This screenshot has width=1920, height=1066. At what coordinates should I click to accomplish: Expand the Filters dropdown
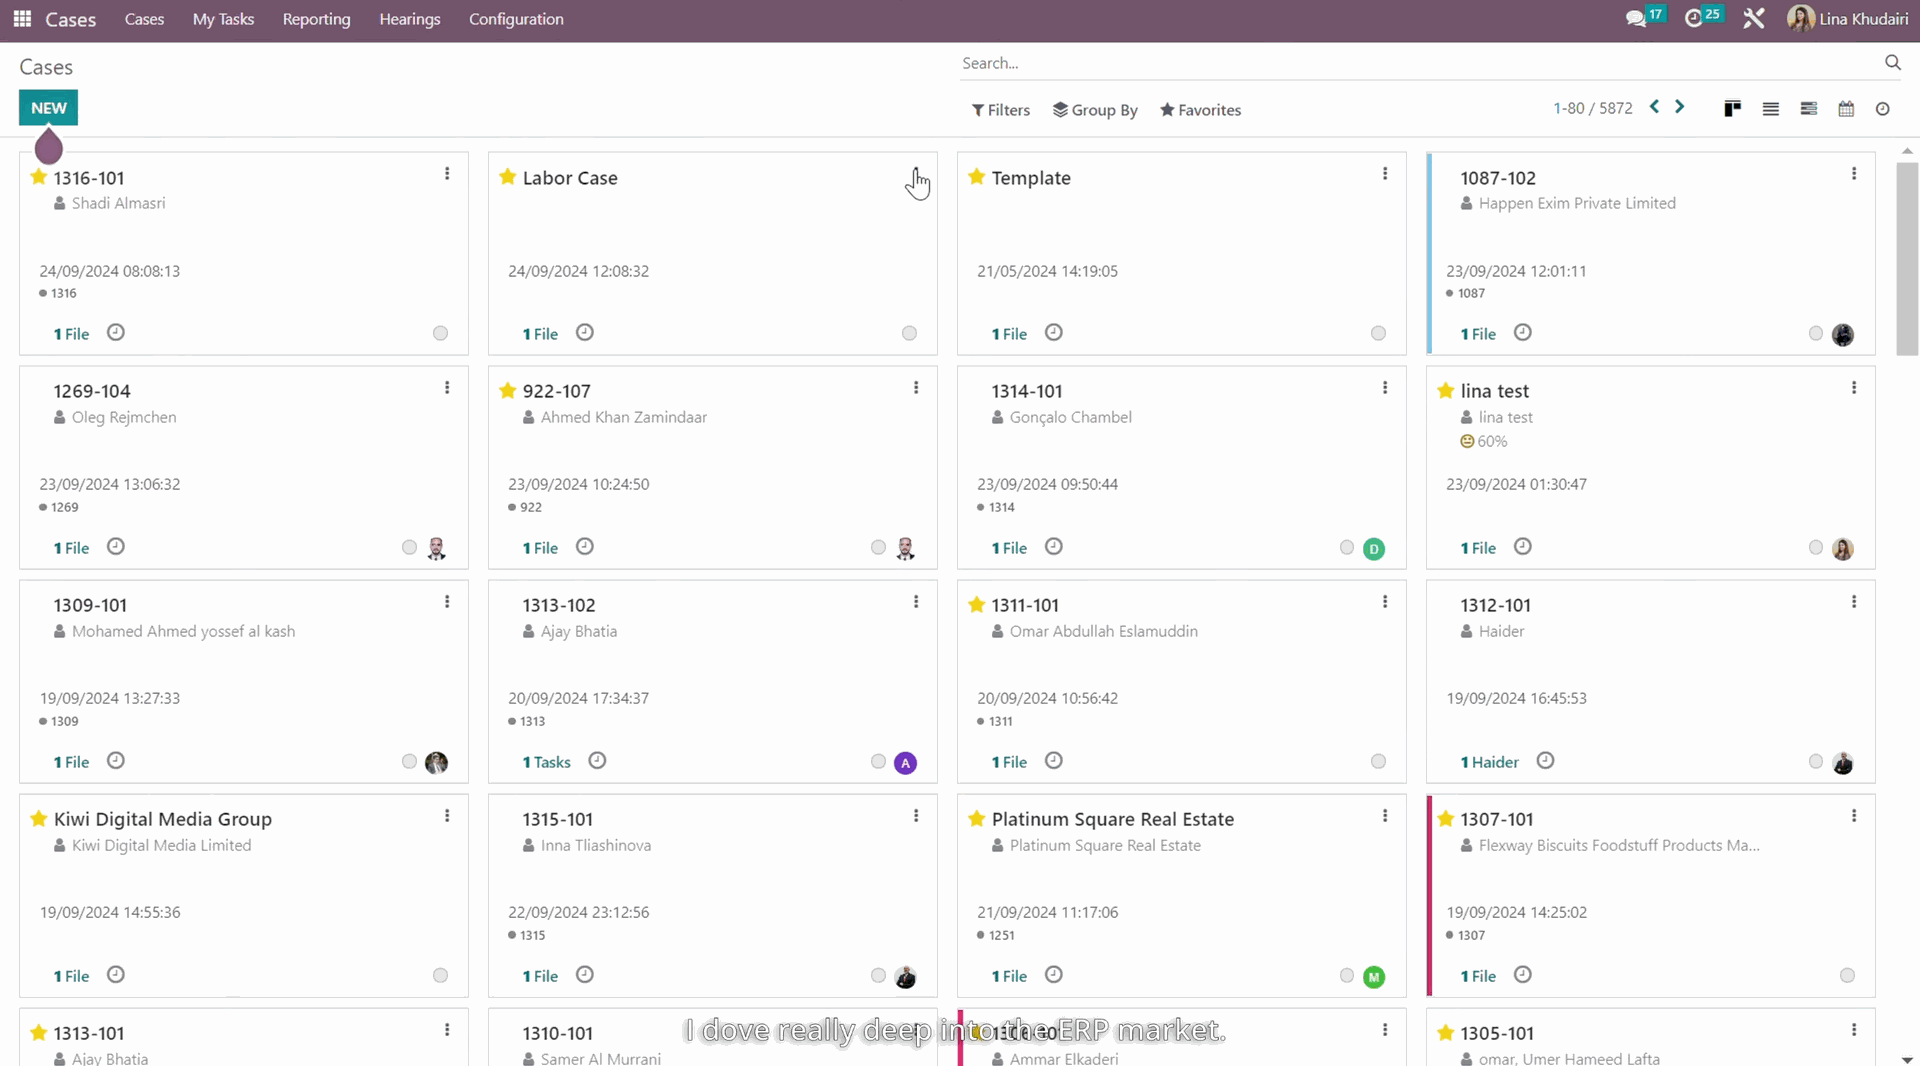(1000, 110)
